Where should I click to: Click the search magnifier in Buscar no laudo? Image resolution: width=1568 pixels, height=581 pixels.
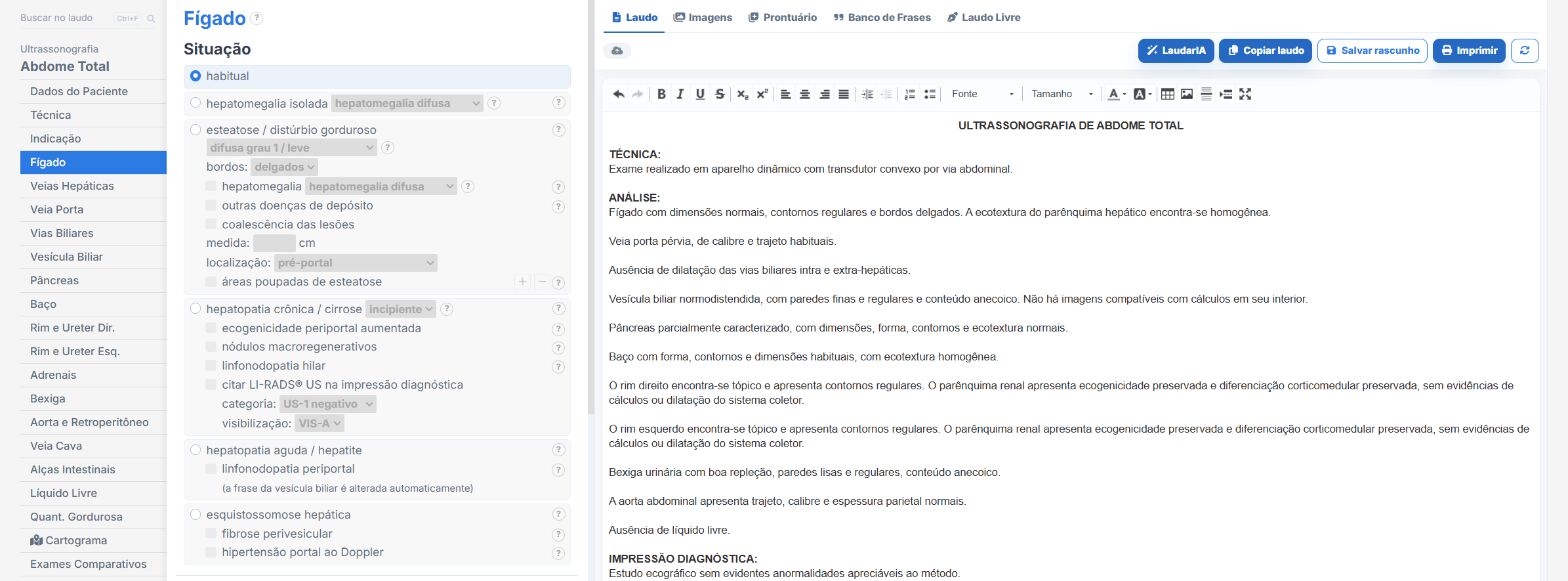pos(152,19)
